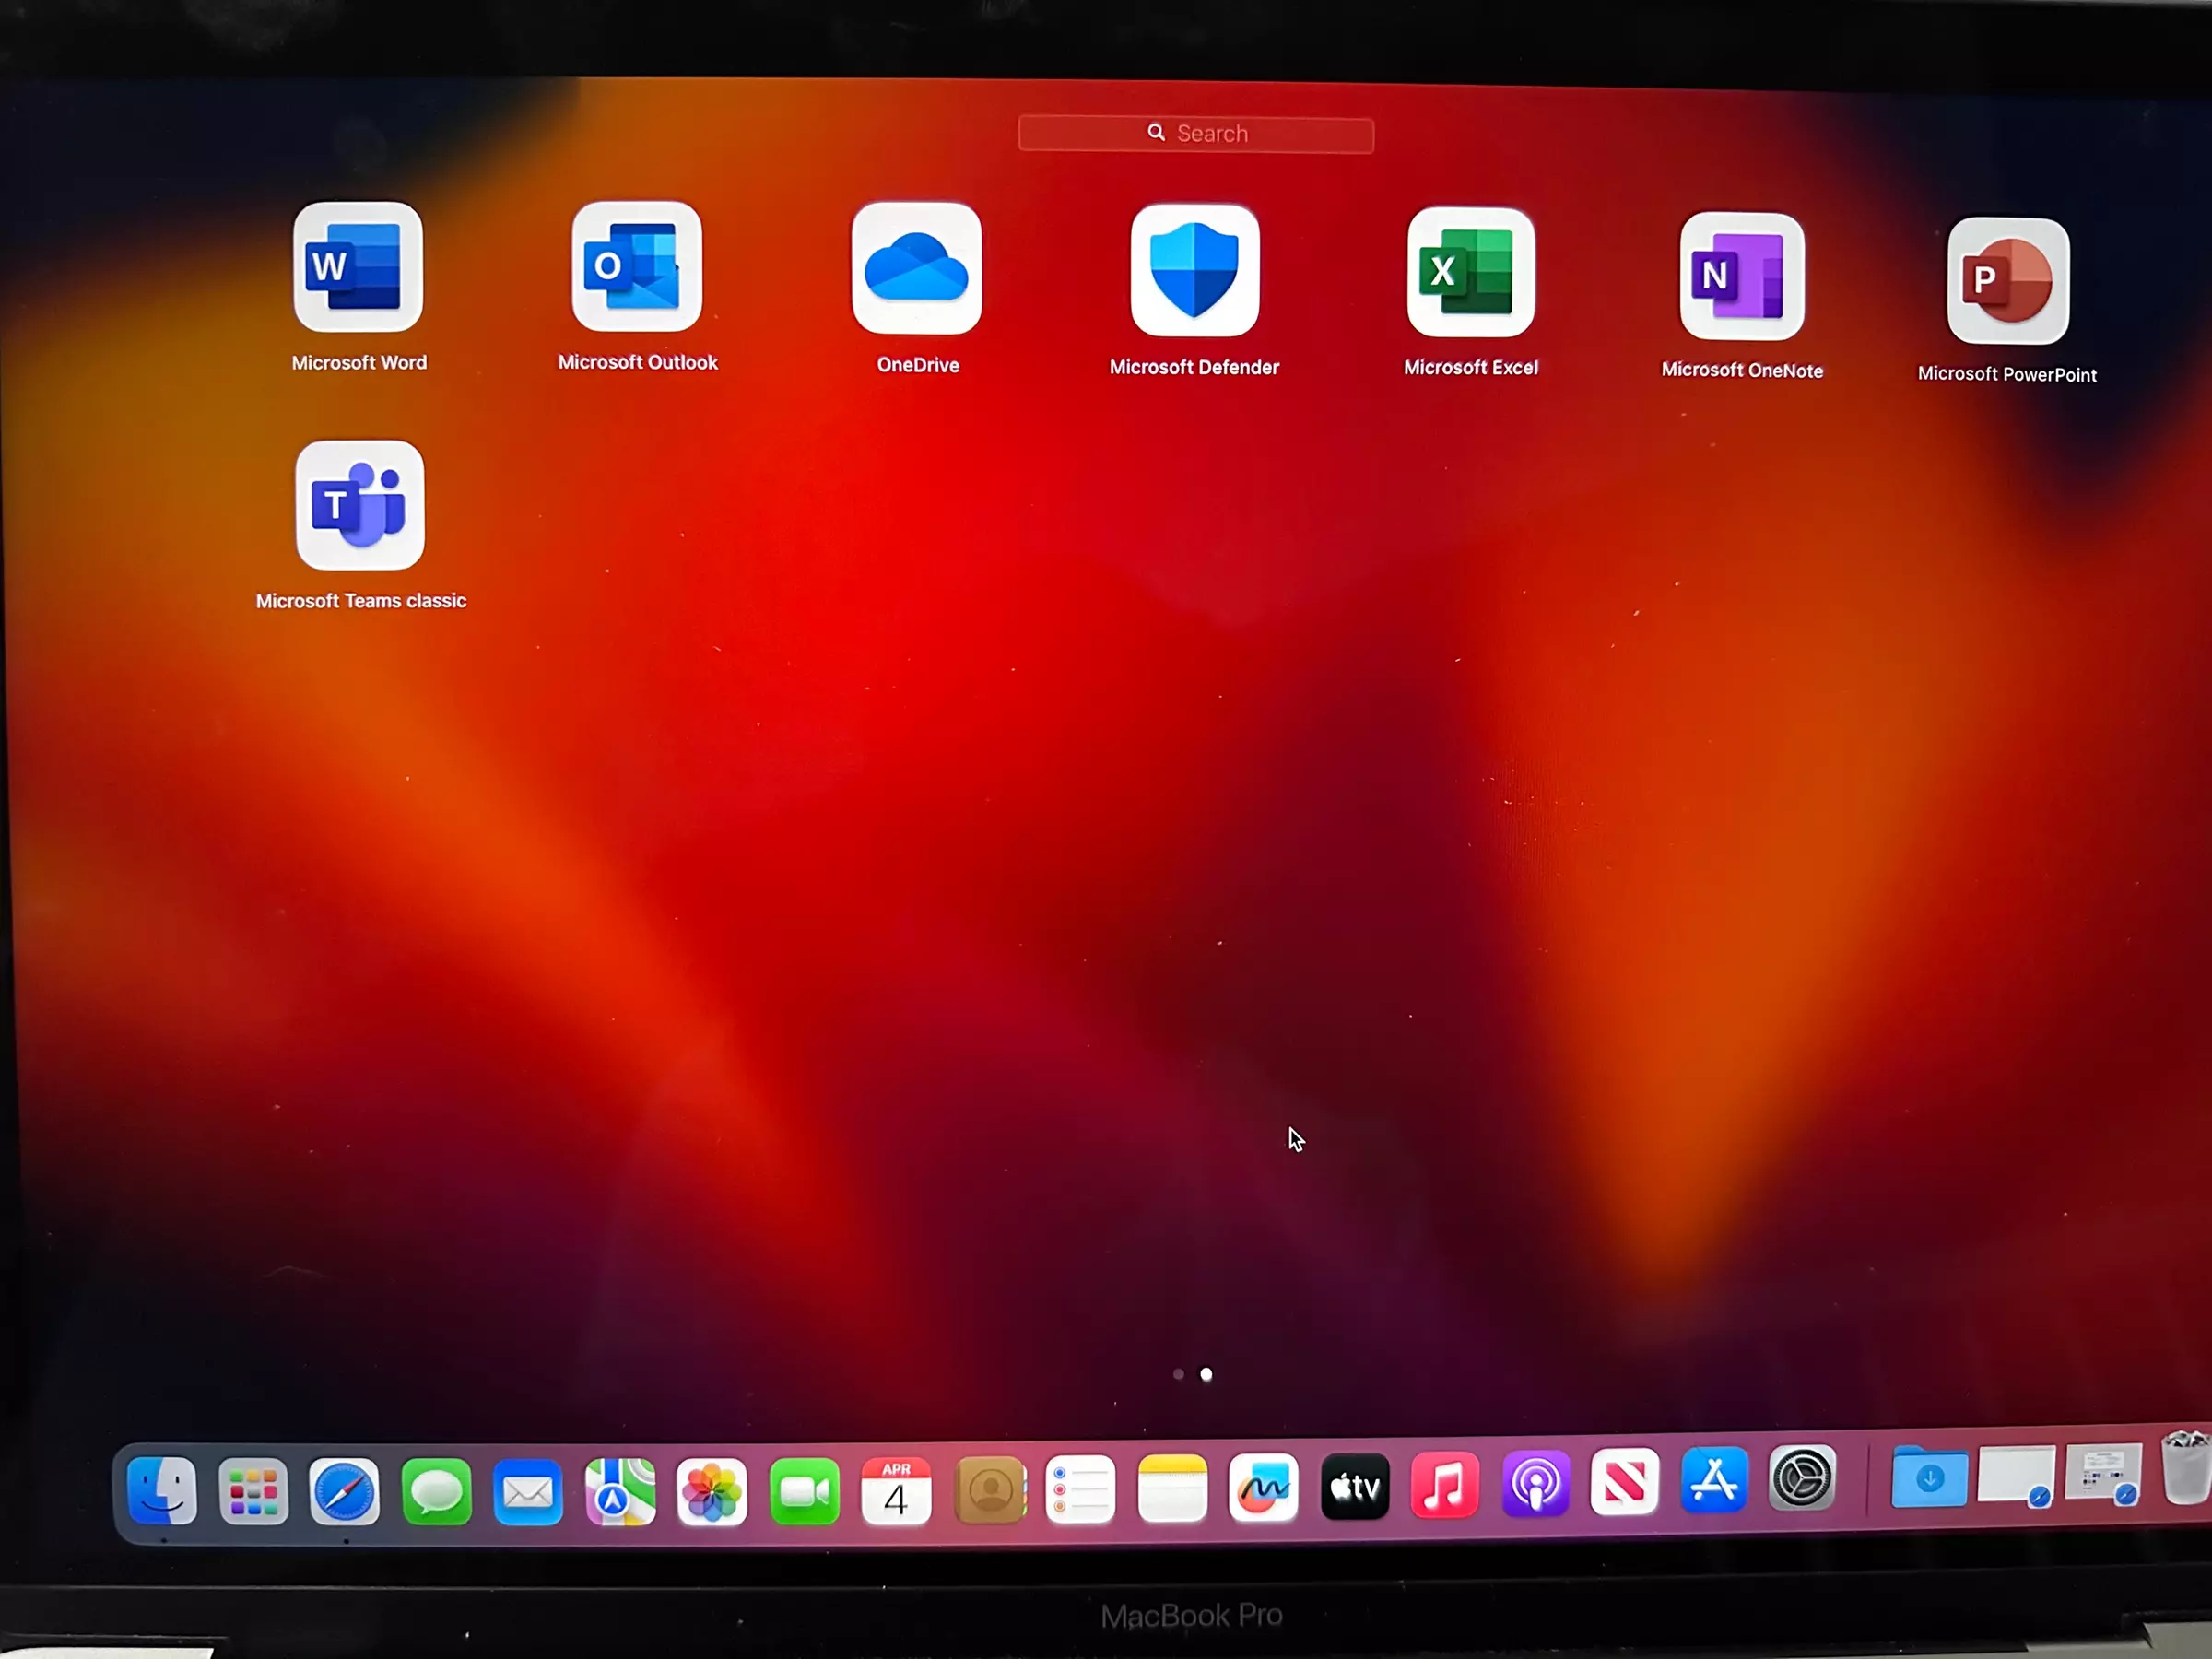Launch the App Store from the Dock
Viewport: 2212px width, 1659px height.
click(x=1714, y=1480)
